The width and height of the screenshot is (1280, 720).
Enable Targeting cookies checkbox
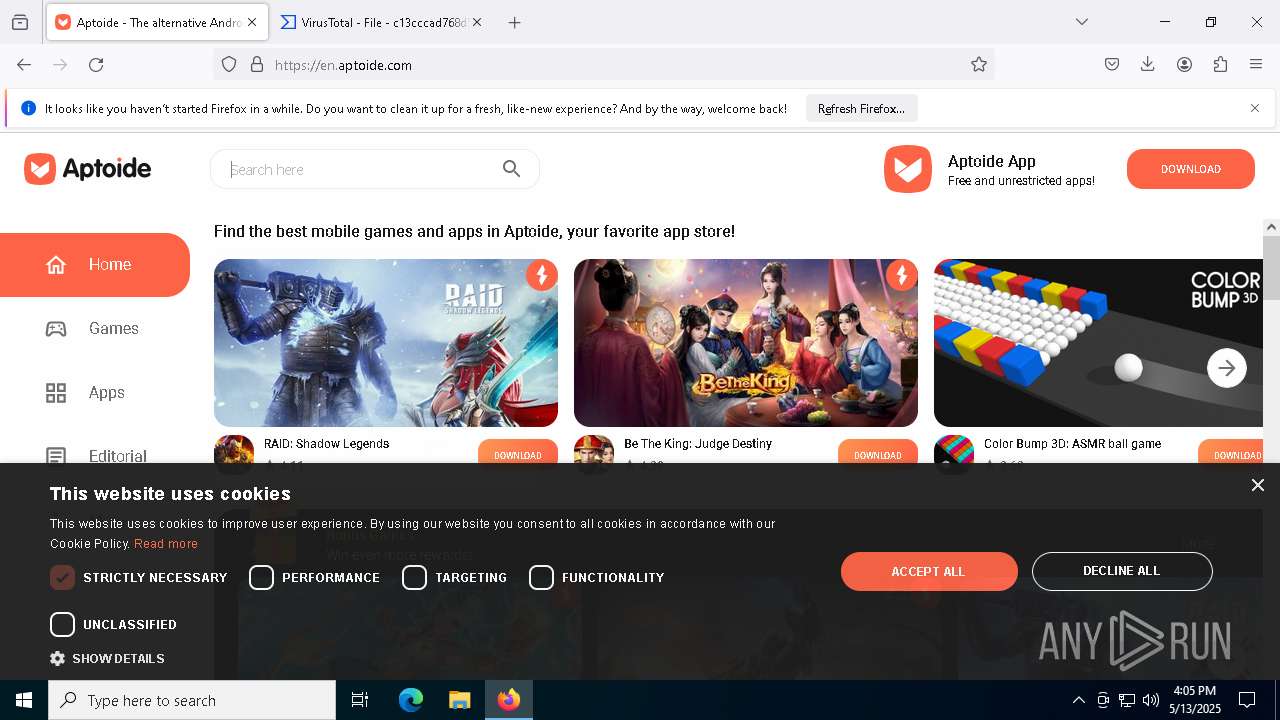click(x=414, y=578)
